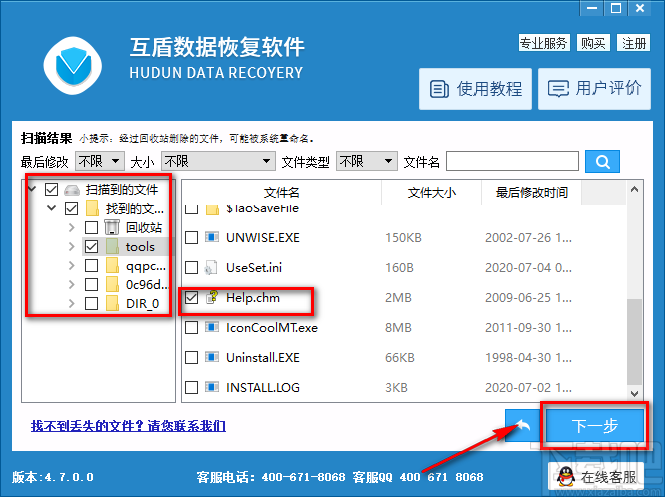Click the 找到的文... folder icon
Viewport: 665px width, 497px height.
[x=92, y=208]
